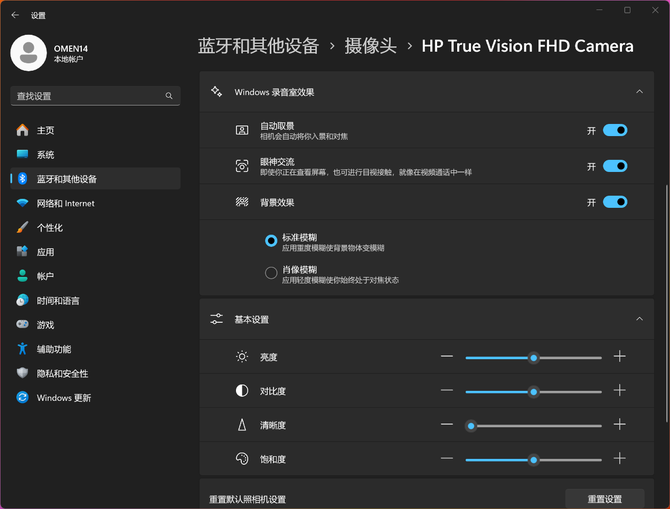
Task: Click the 亮度 slider thumb
Action: (533, 358)
